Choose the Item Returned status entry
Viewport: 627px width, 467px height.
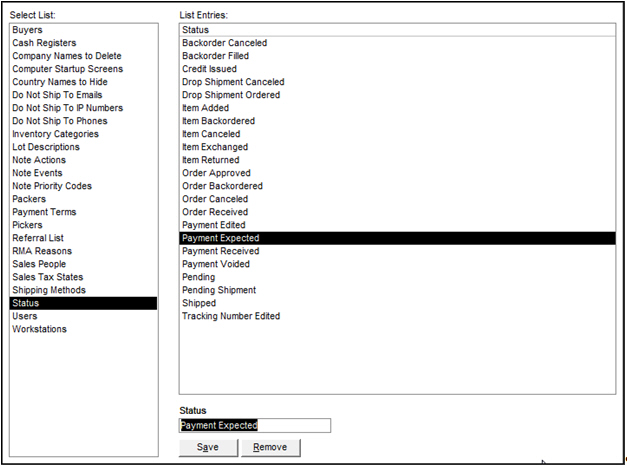click(x=210, y=160)
